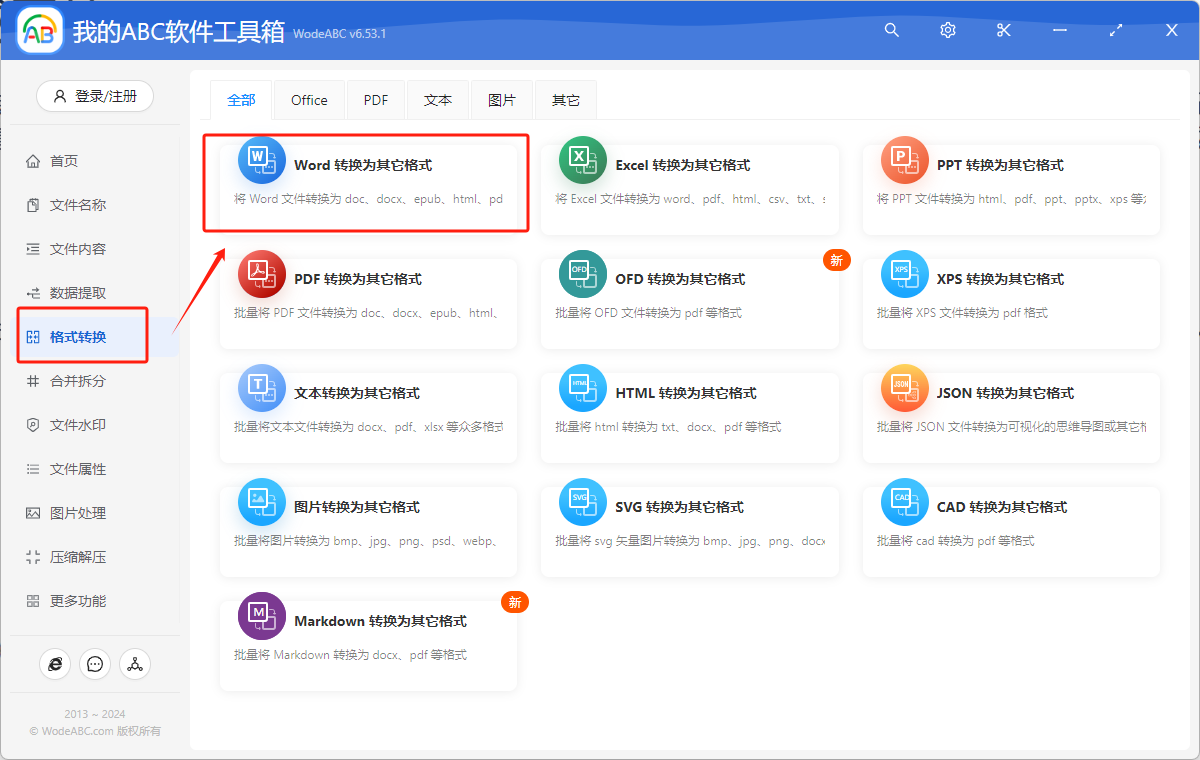Viewport: 1200px width, 760px height.
Task: Switch to the PDF tab
Action: [375, 99]
